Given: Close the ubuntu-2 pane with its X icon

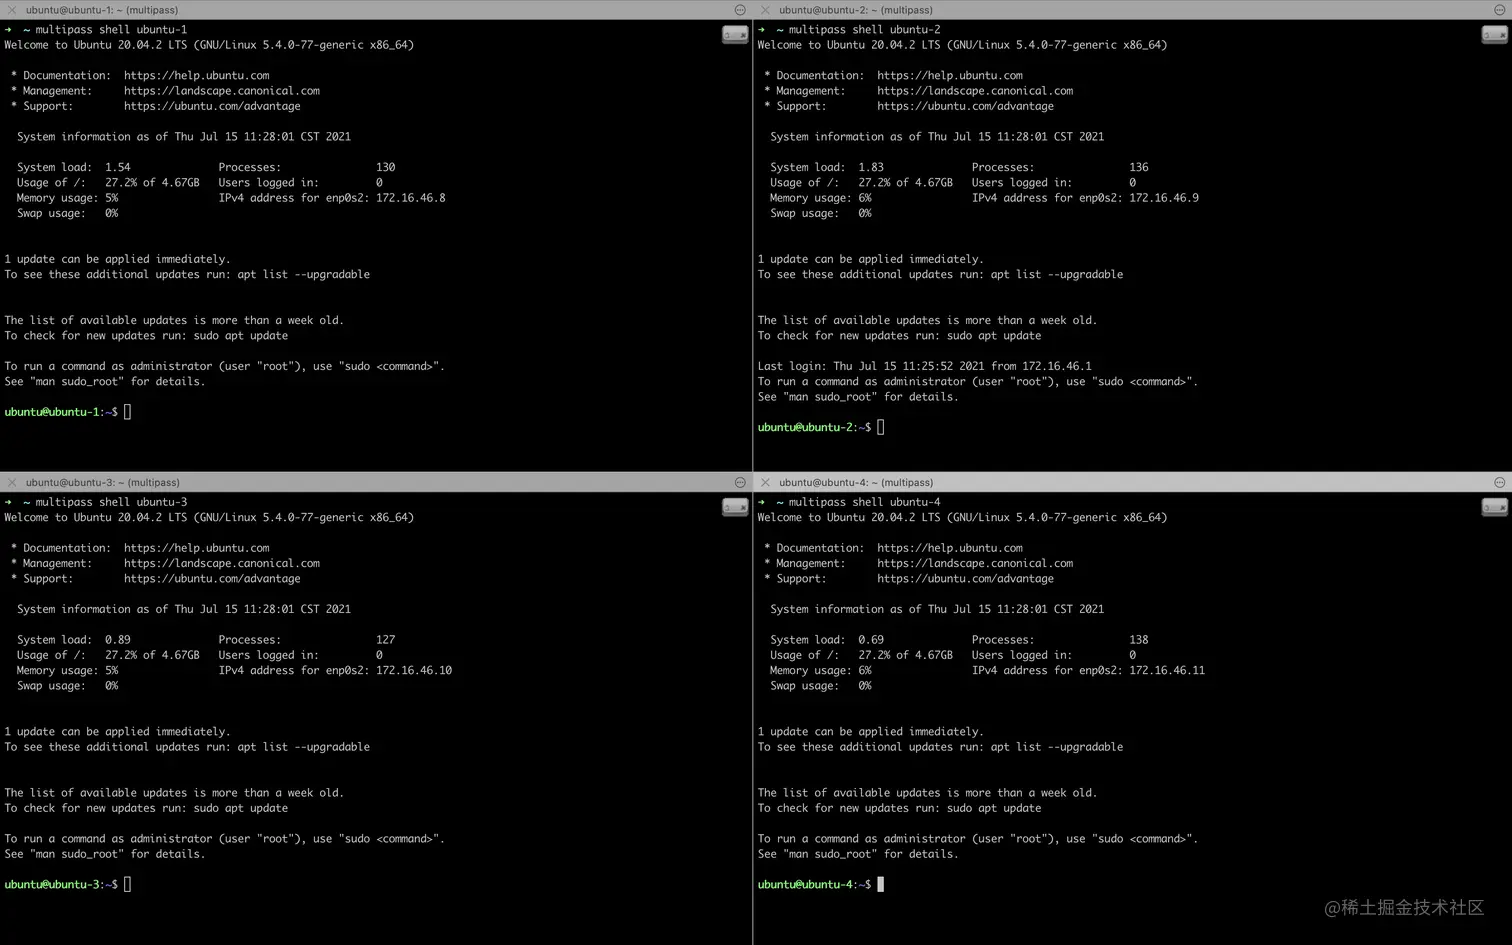Looking at the screenshot, I should [765, 10].
